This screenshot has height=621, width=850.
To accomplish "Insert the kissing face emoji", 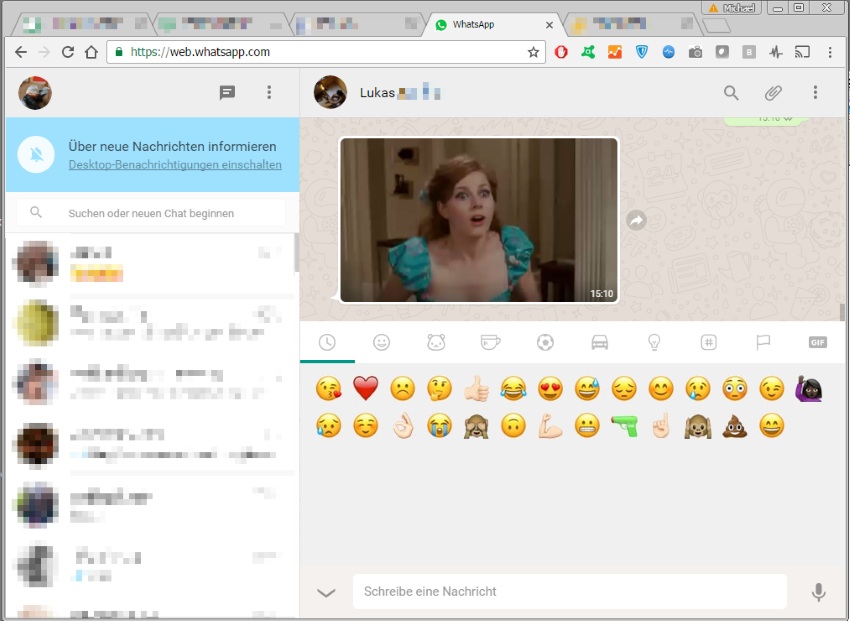I will pyautogui.click(x=329, y=389).
